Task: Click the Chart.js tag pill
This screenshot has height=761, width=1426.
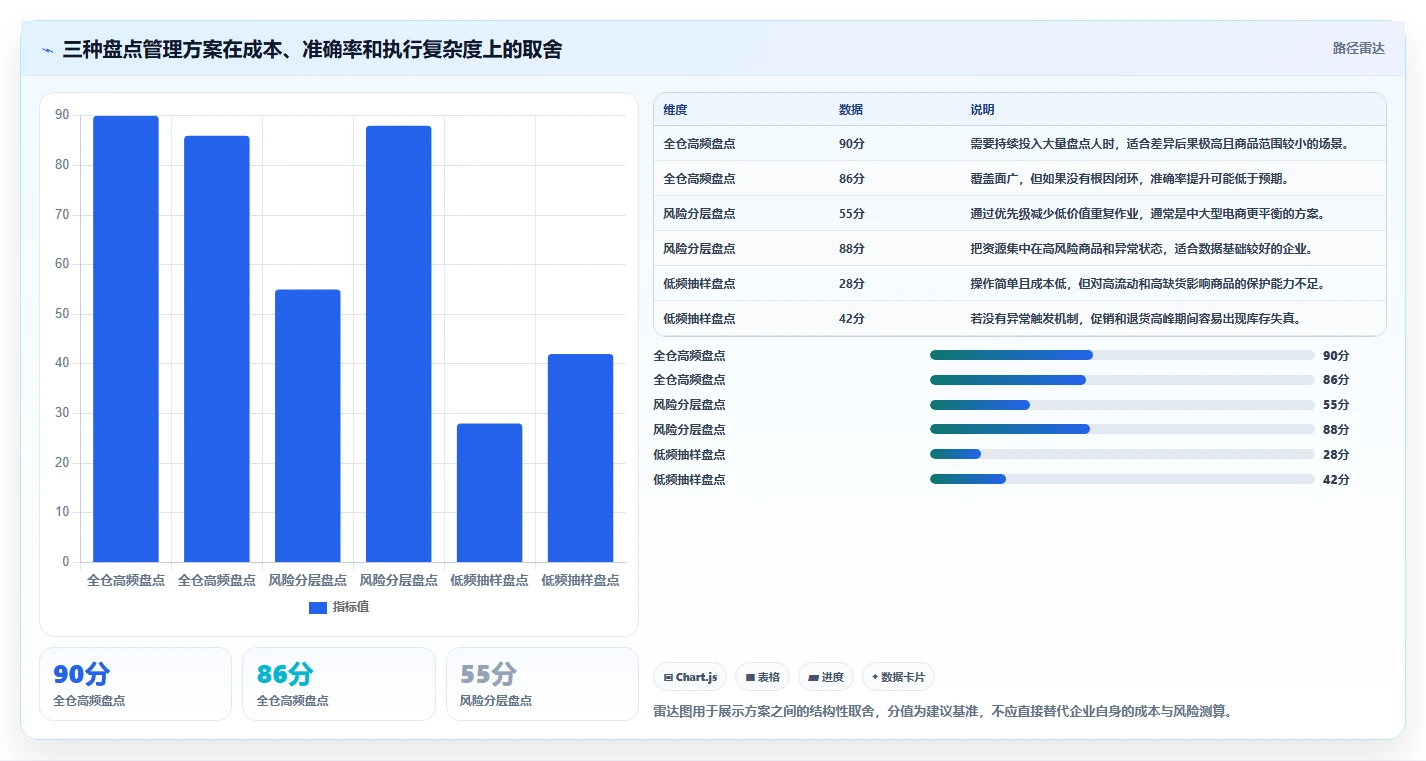Action: (690, 677)
